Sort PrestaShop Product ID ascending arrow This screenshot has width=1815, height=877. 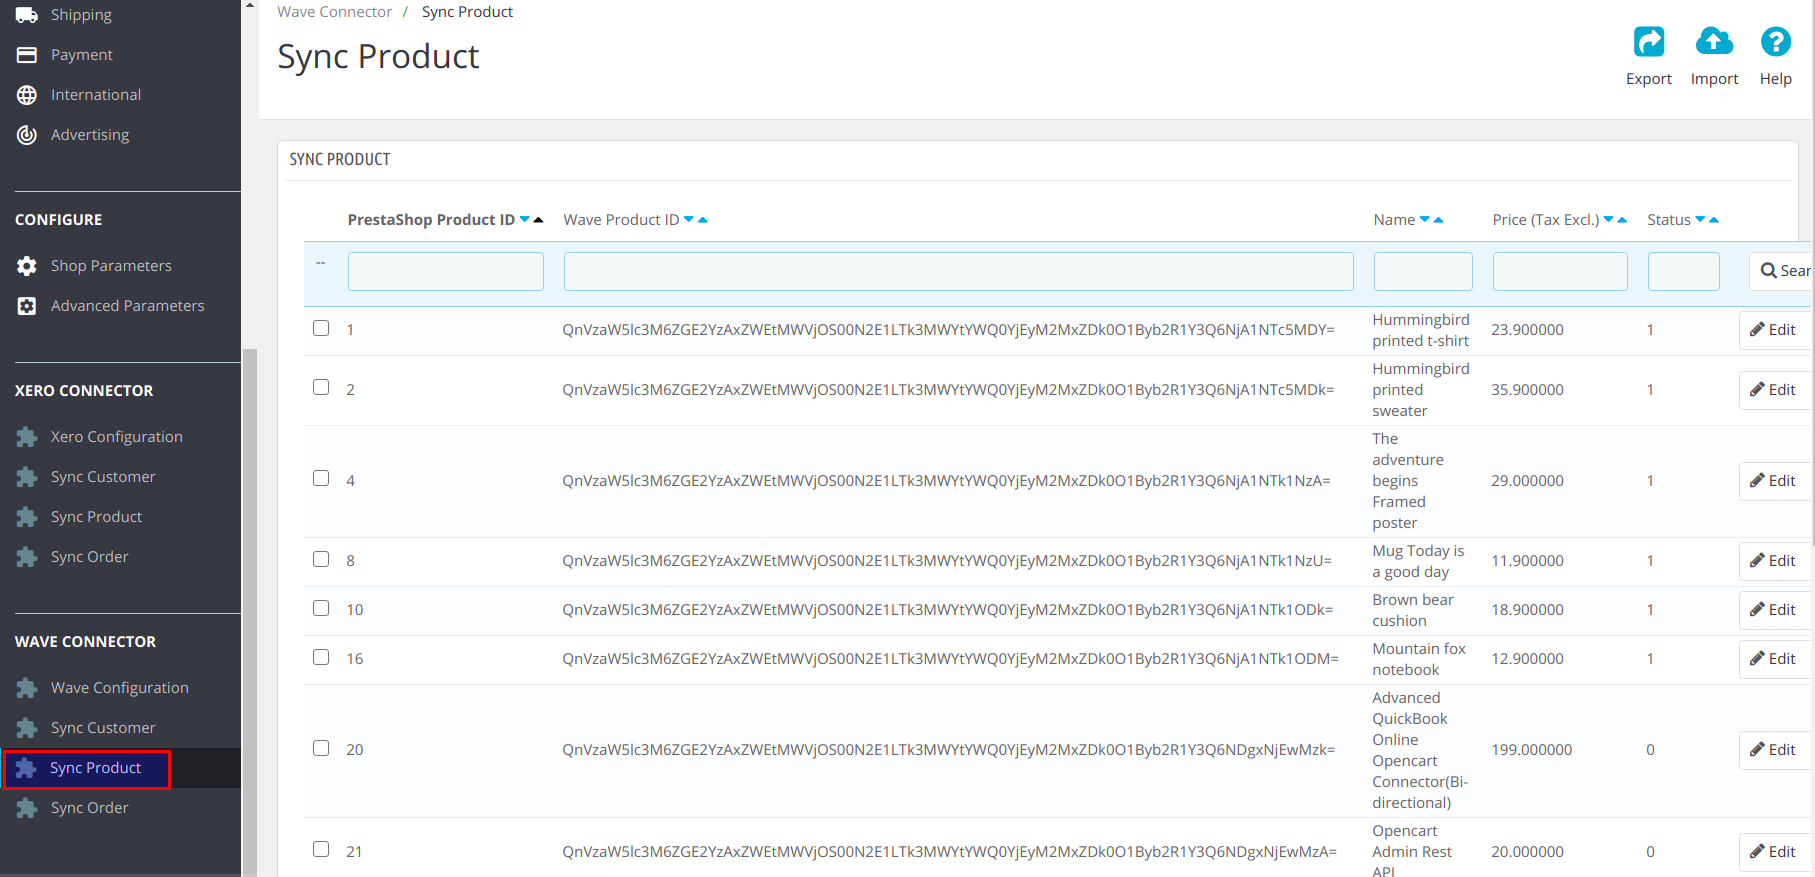538,220
